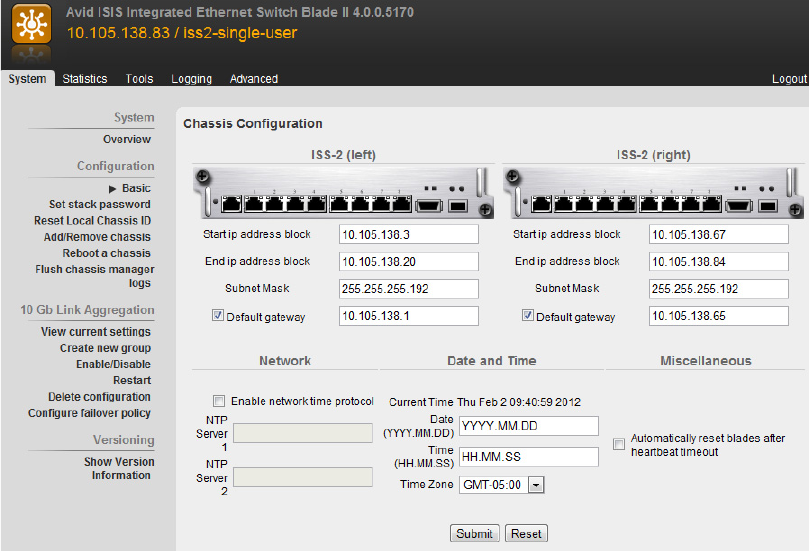The width and height of the screenshot is (809, 551).
Task: Switch to the Statistics tab
Action: [85, 79]
